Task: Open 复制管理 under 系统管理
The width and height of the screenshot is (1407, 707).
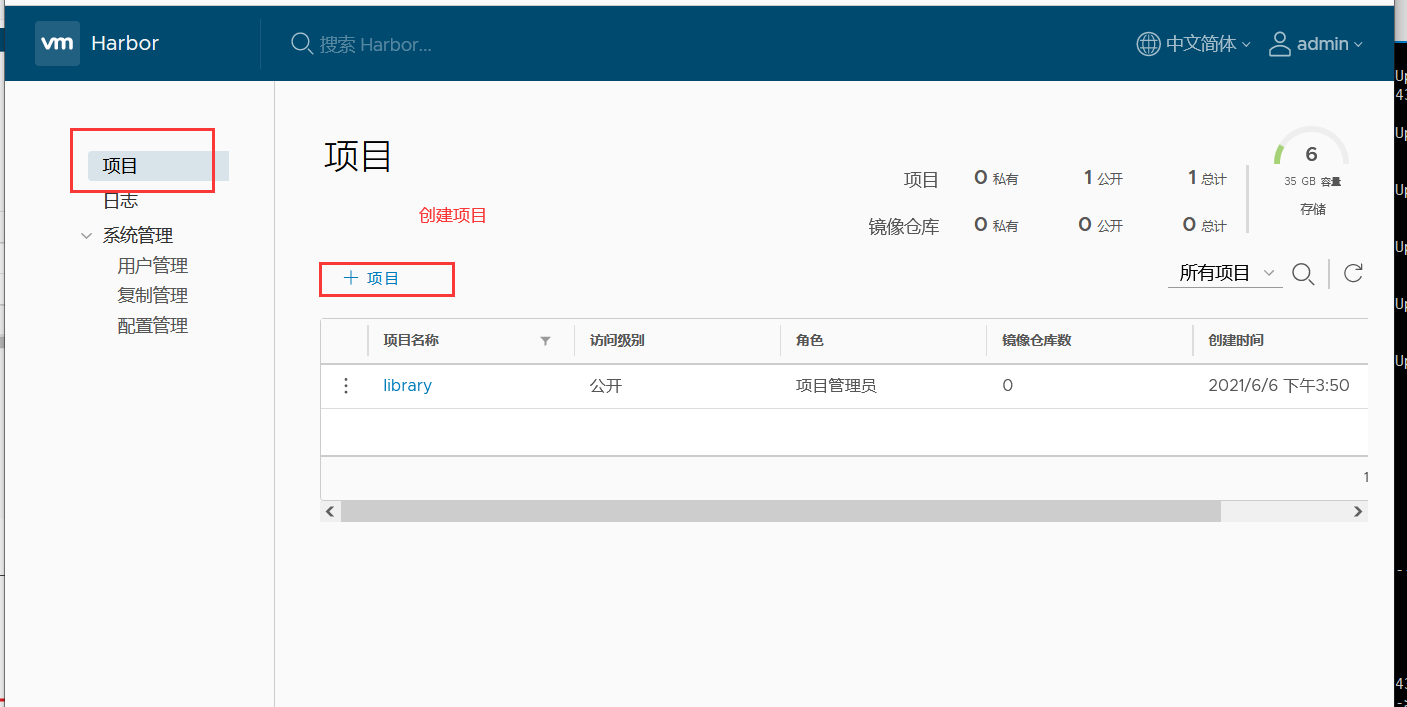Action: [x=153, y=296]
